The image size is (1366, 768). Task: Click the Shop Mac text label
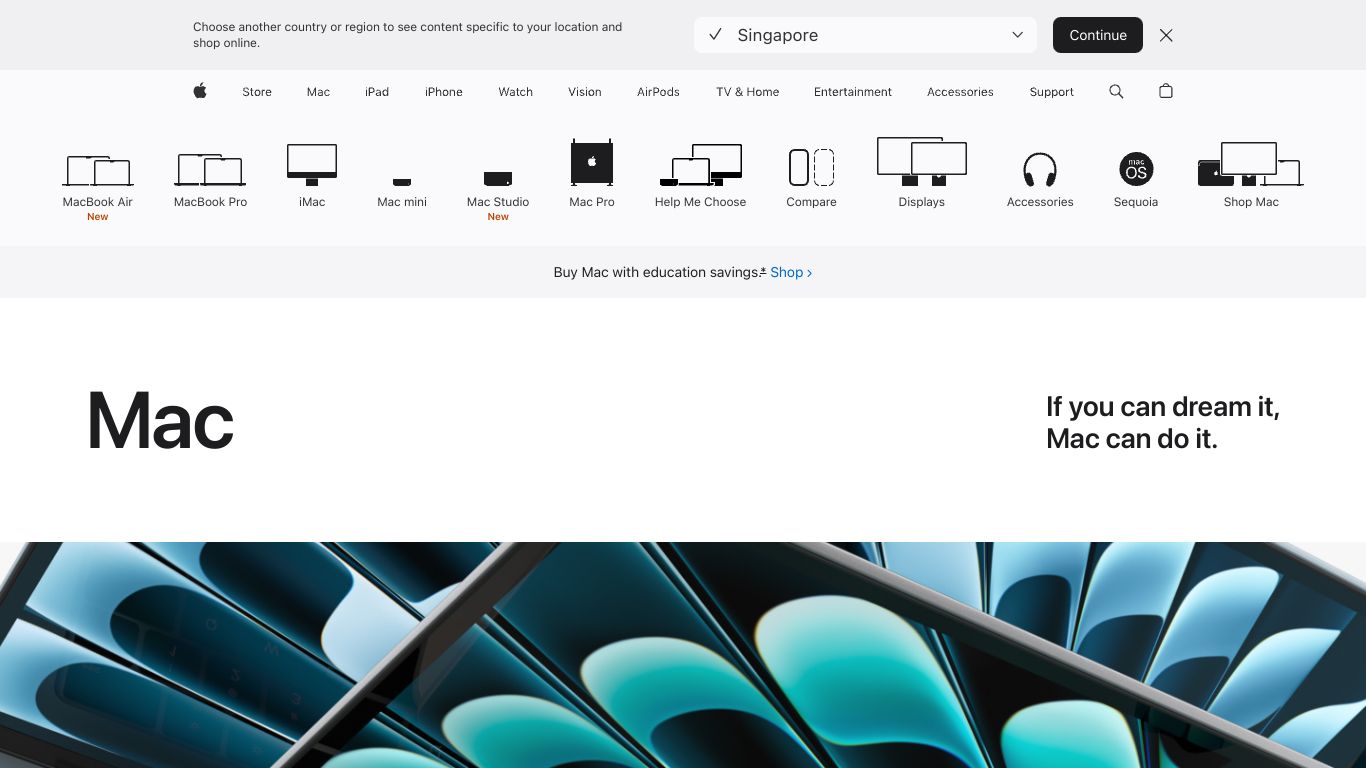pyautogui.click(x=1251, y=202)
